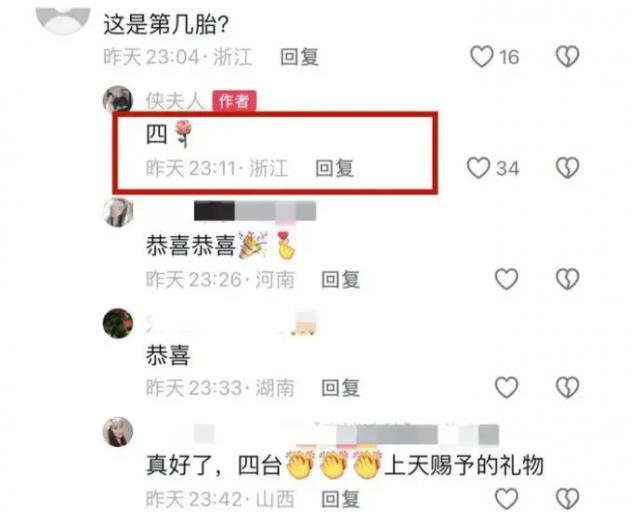
Task: Like the 真好了 comment from 山西
Action: tap(507, 499)
